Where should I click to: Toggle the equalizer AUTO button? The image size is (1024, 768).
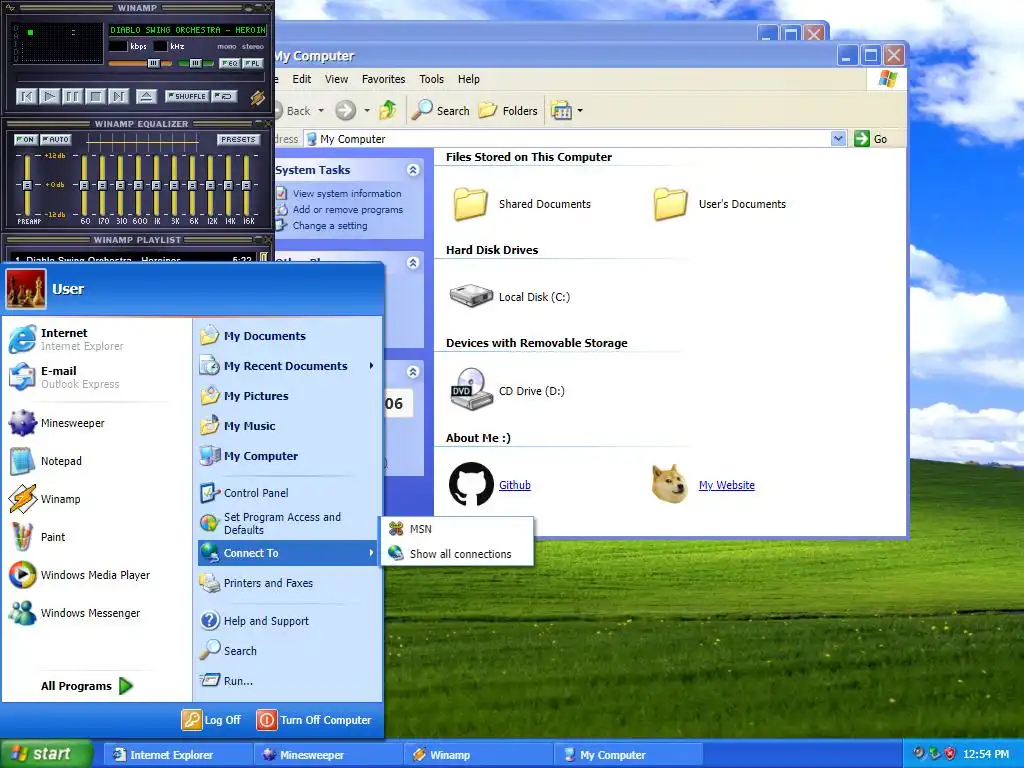tap(56, 139)
